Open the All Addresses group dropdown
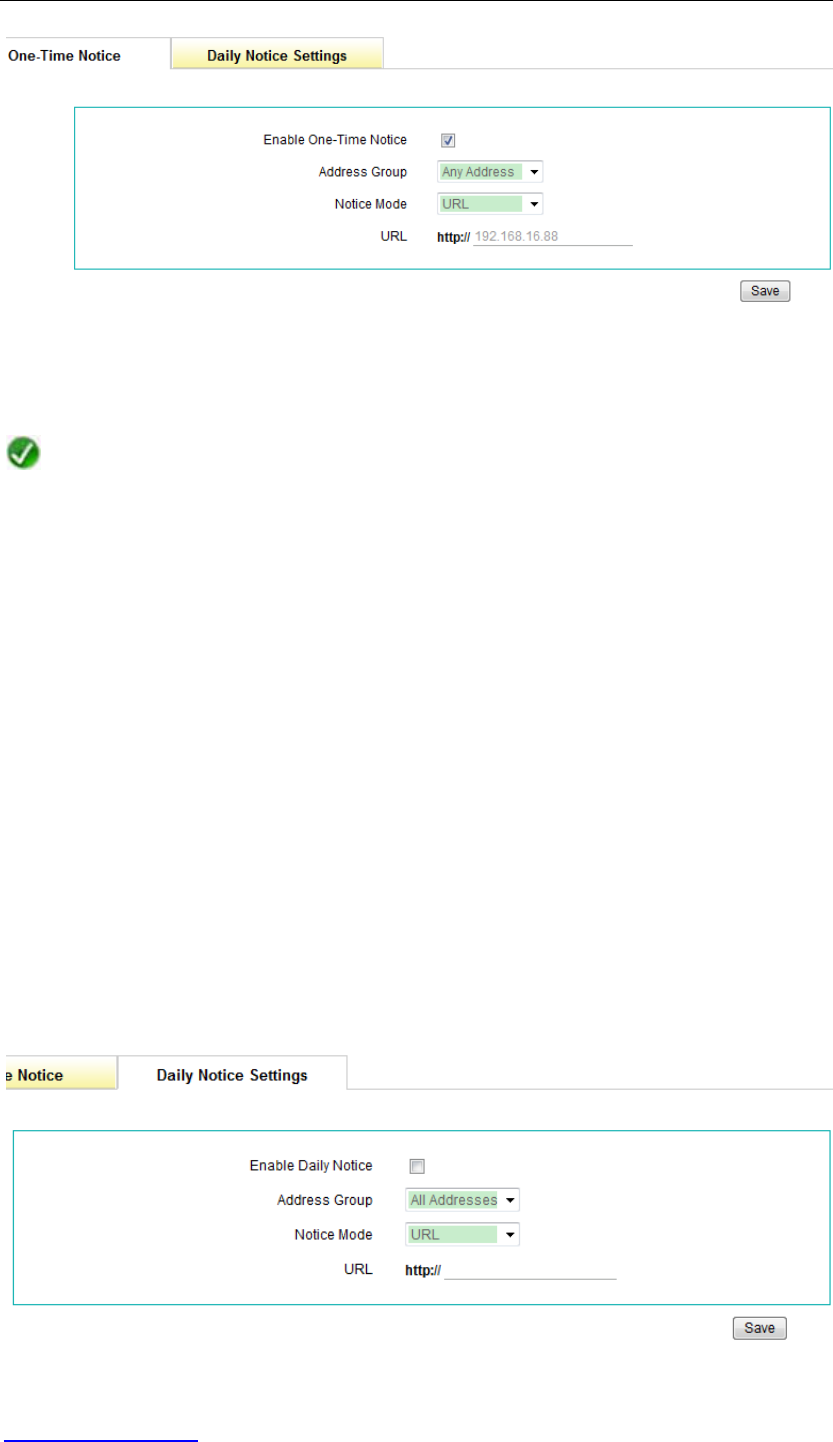The image size is (833, 1442). pyautogui.click(x=463, y=1200)
